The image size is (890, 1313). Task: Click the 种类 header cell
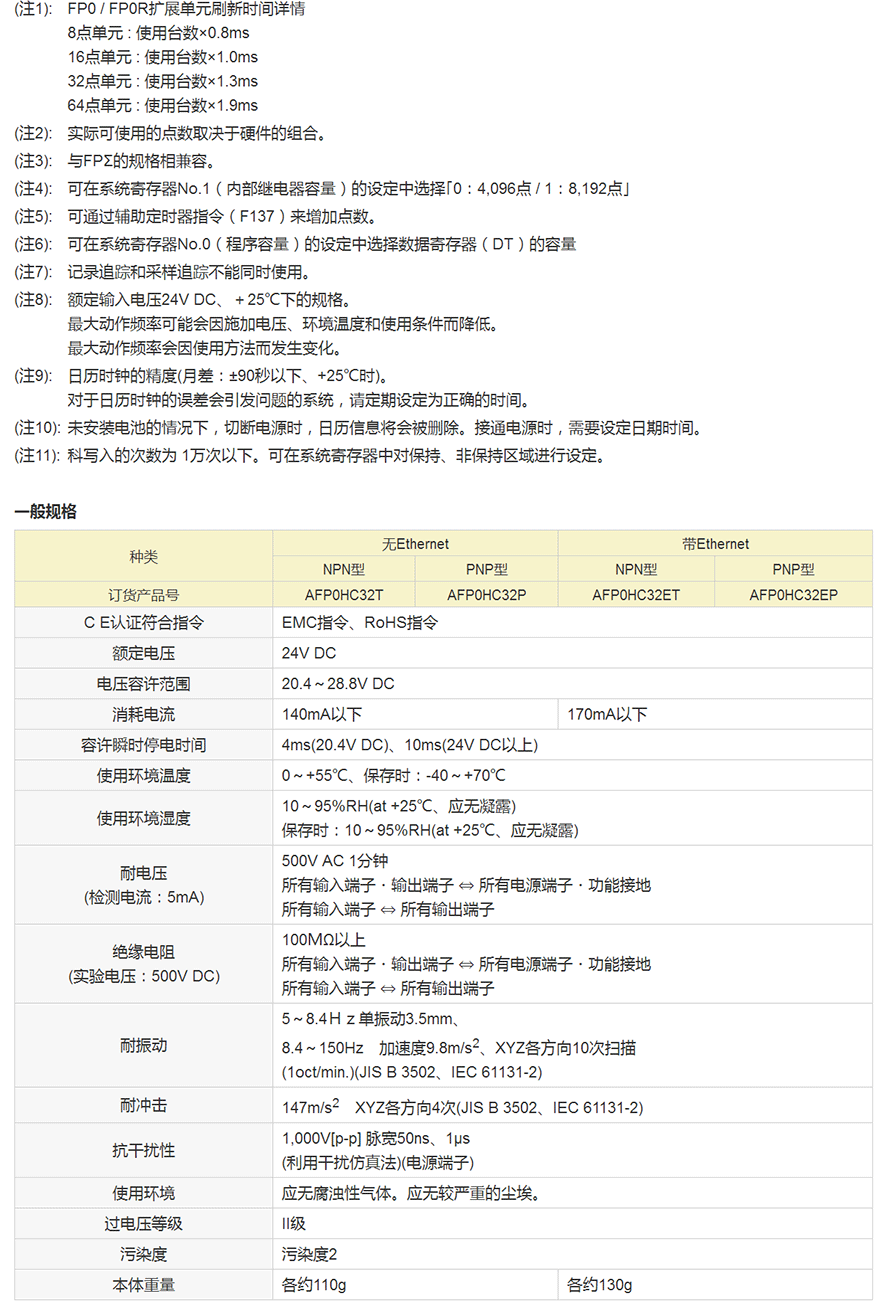(143, 557)
